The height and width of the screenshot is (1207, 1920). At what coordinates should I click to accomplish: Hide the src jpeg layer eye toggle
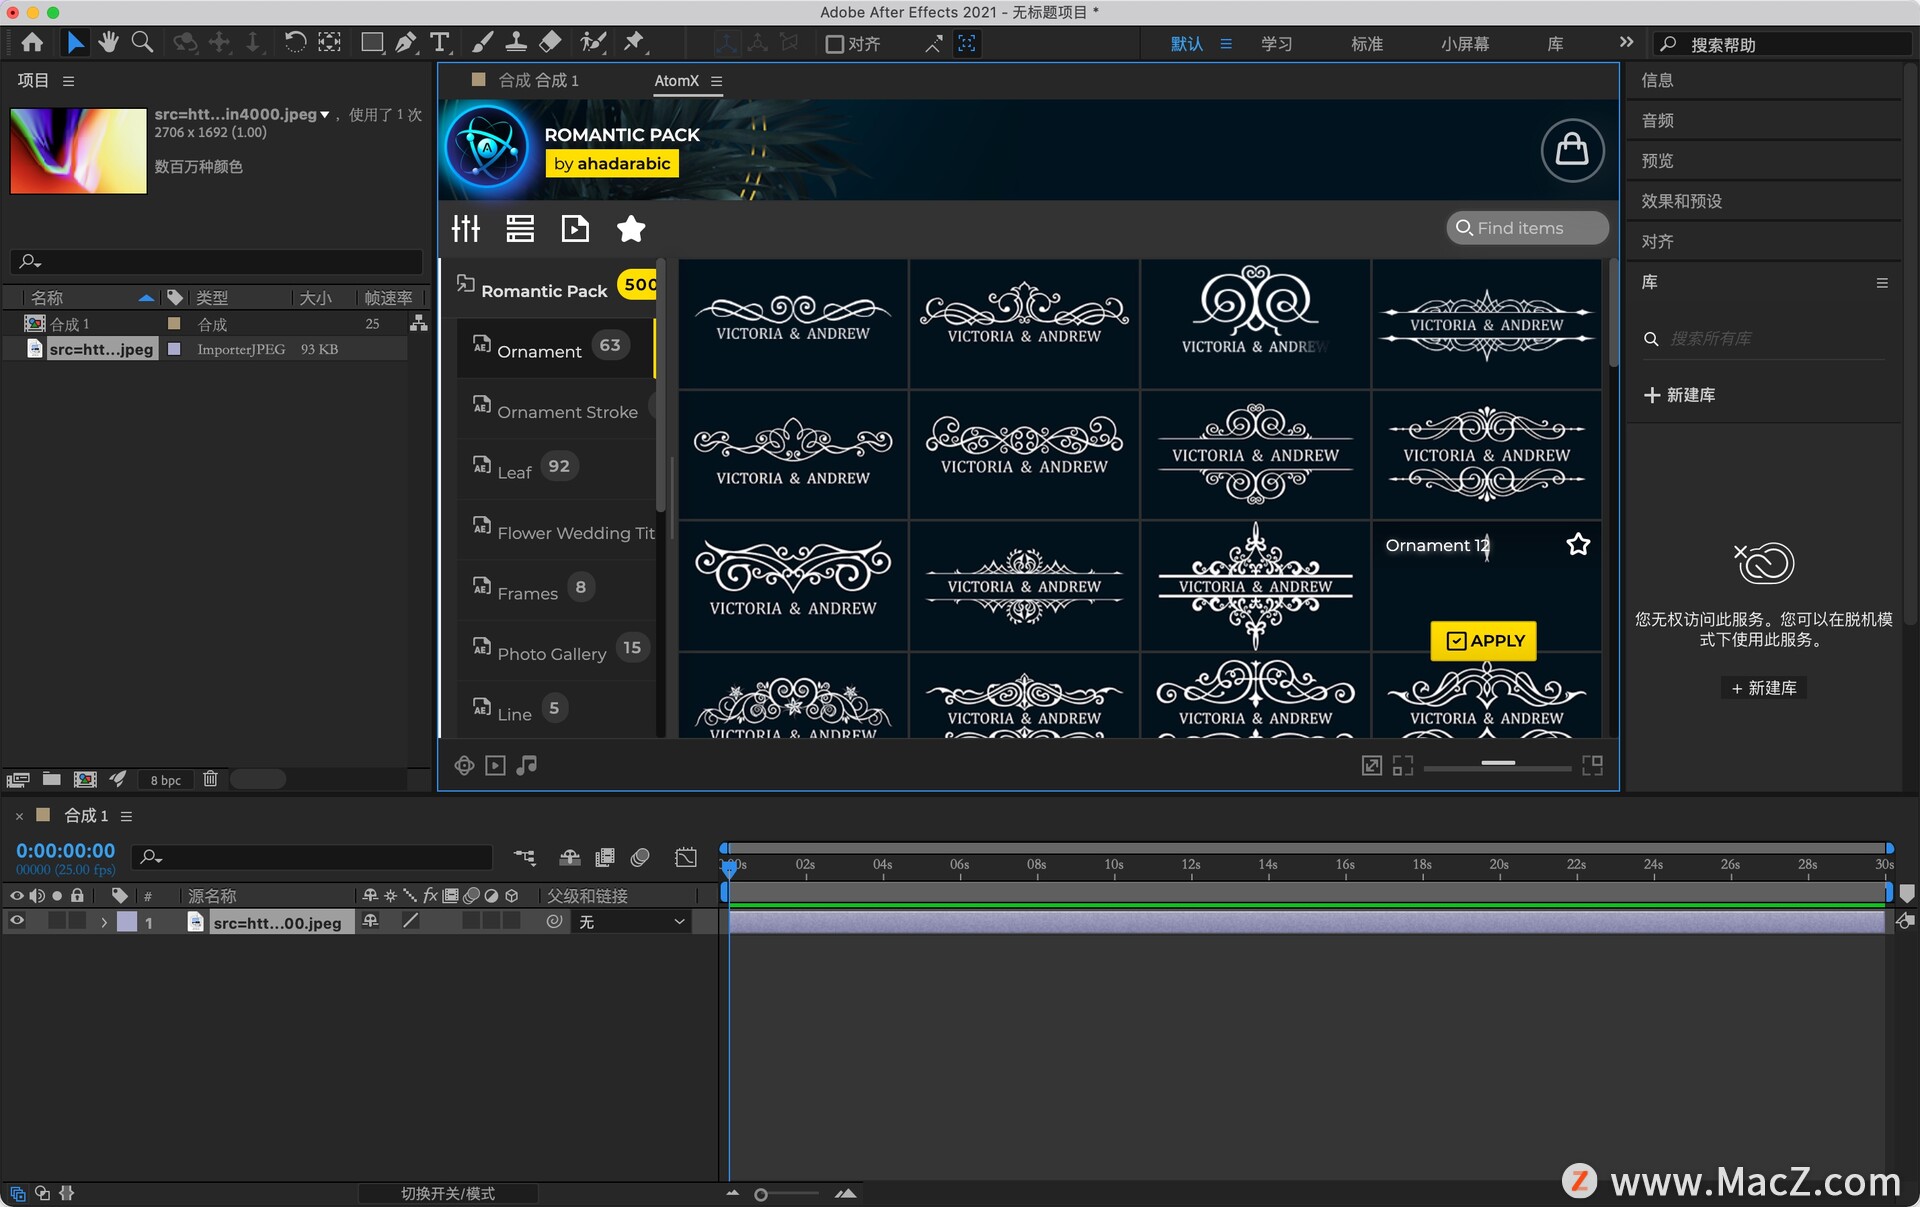[x=17, y=921]
